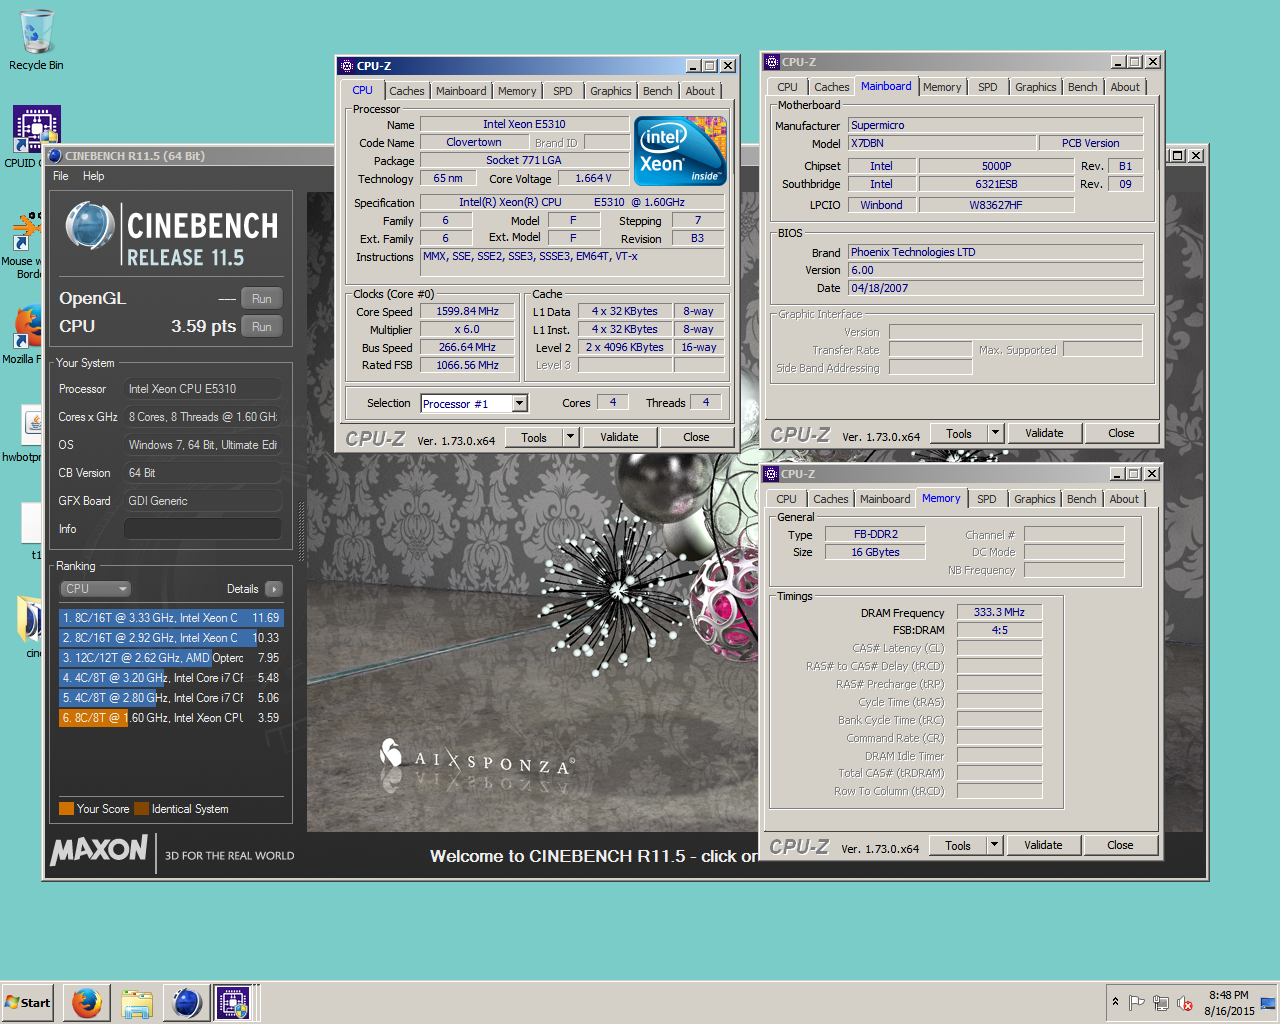Click the Core Speed value 1599.84 MHz
1280x1024 pixels.
point(467,311)
